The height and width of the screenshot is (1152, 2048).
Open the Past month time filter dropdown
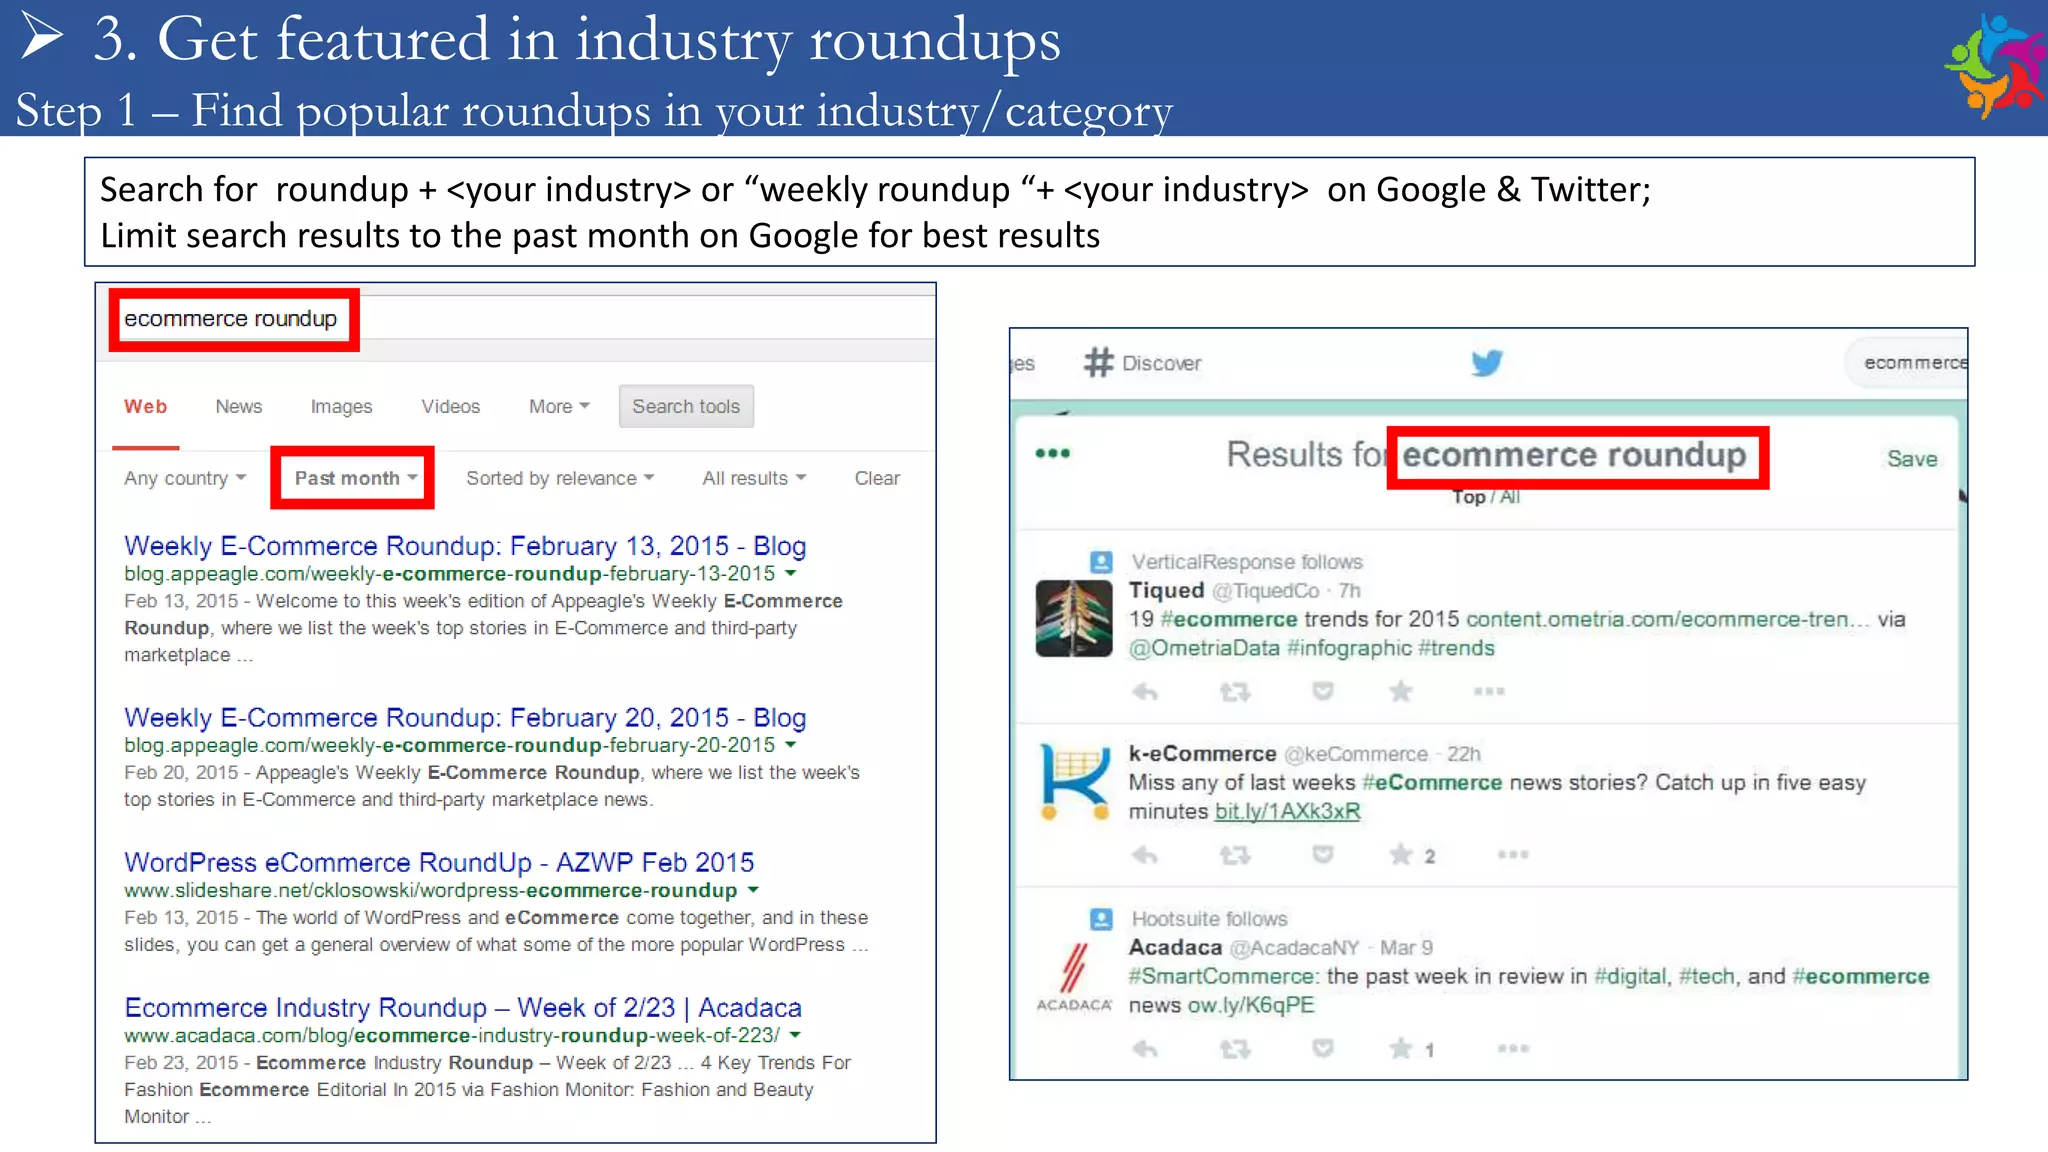(356, 478)
